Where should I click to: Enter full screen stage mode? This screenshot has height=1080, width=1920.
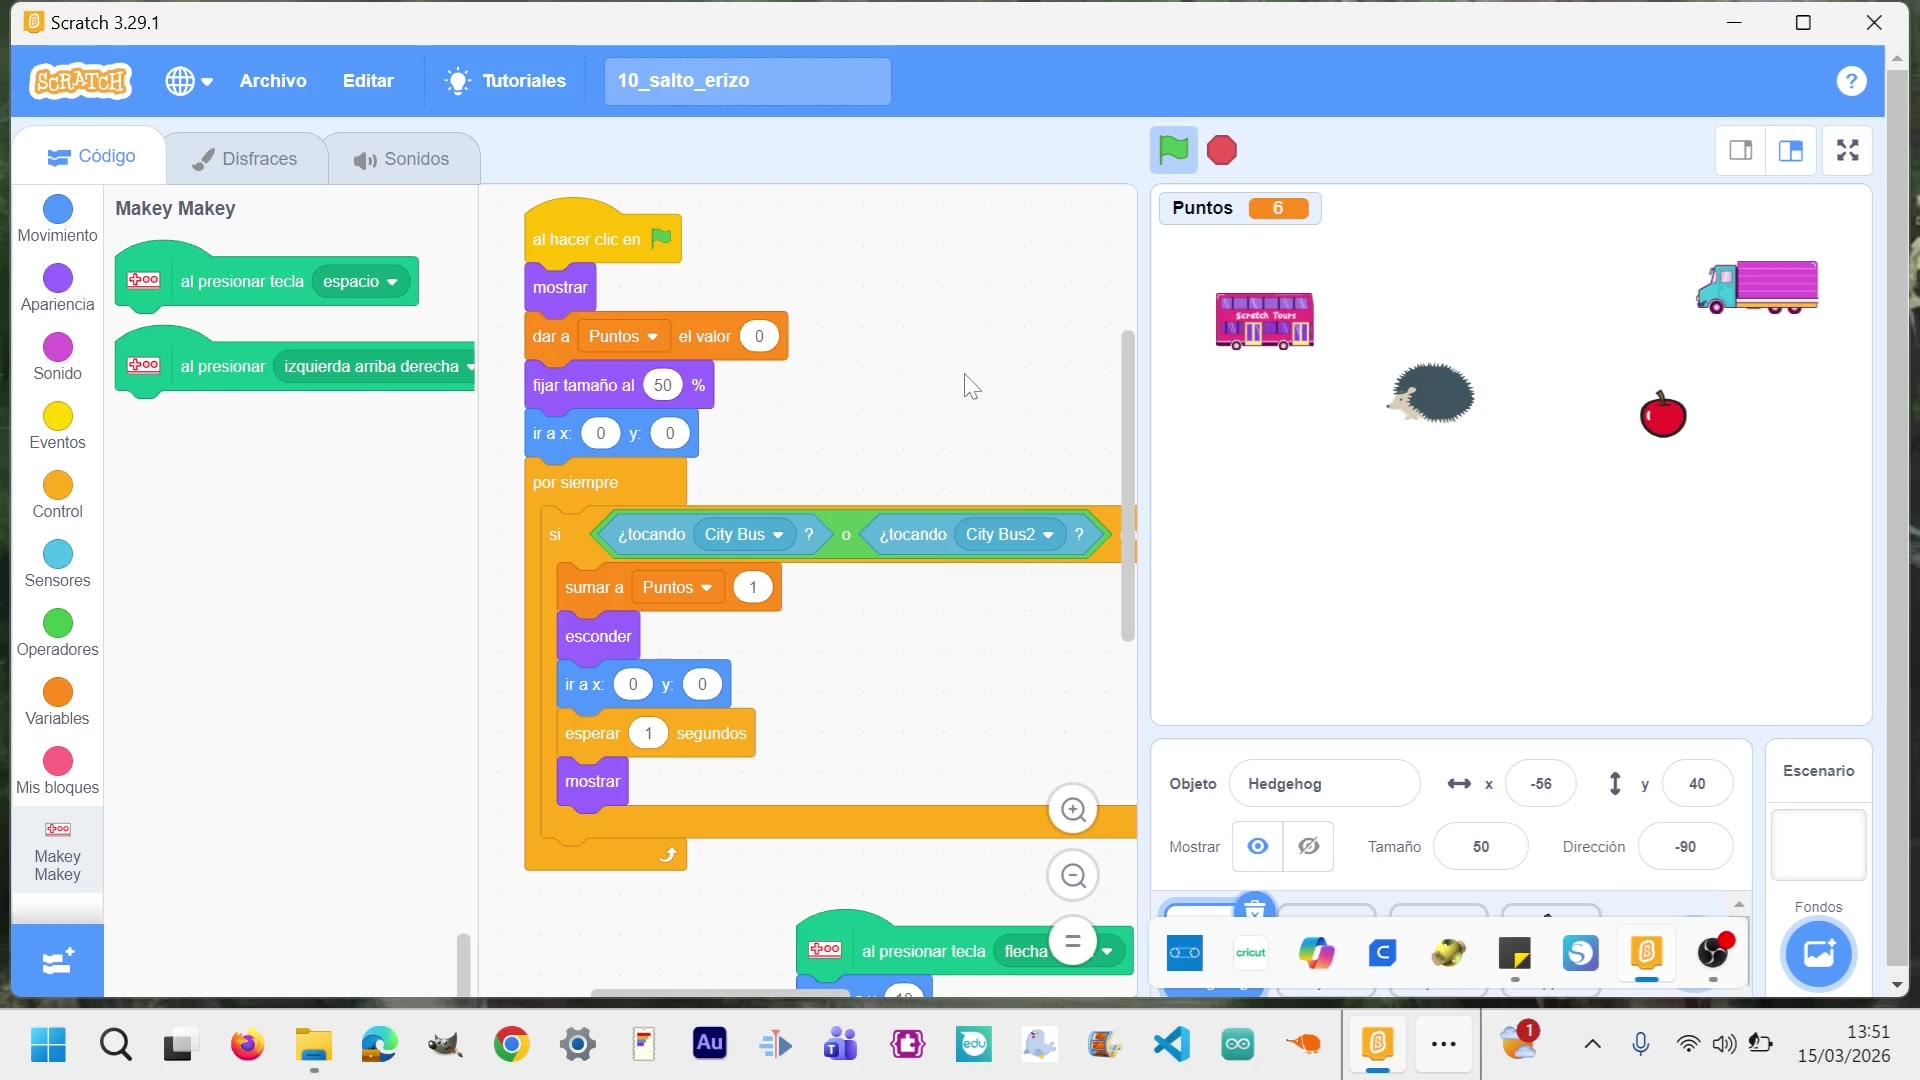click(1847, 151)
